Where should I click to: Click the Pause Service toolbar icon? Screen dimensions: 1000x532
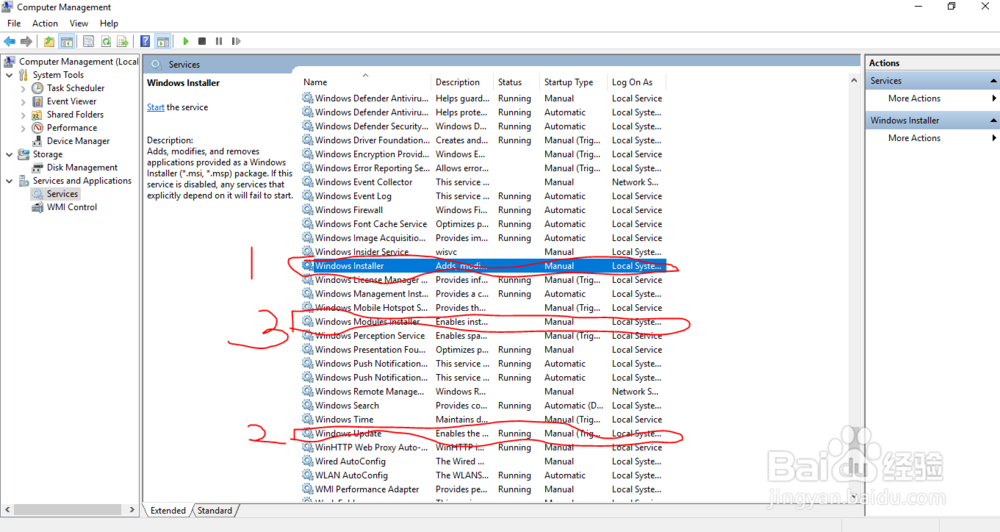(x=219, y=41)
